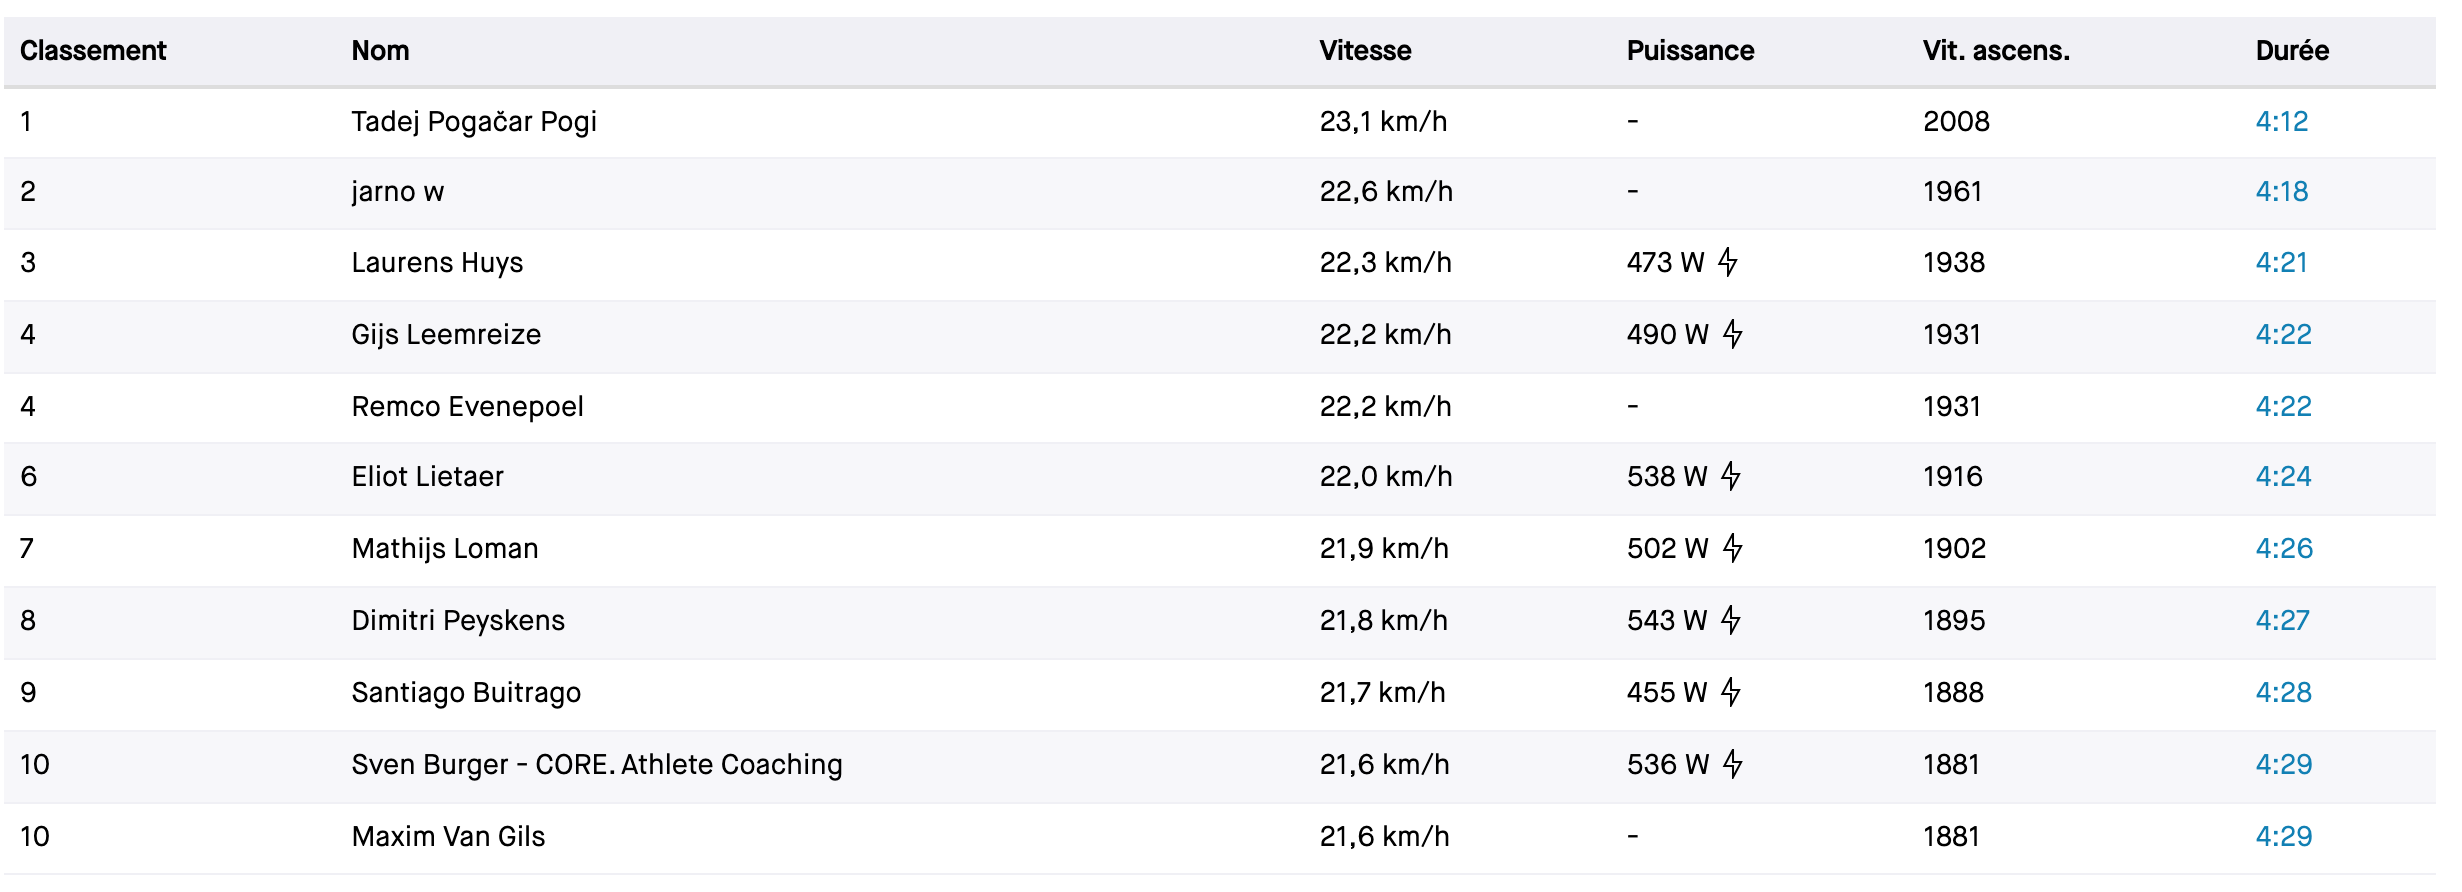This screenshot has height=892, width=2462.
Task: Open Eliot Lietaer's 4:24 effort
Action: coord(2282,476)
